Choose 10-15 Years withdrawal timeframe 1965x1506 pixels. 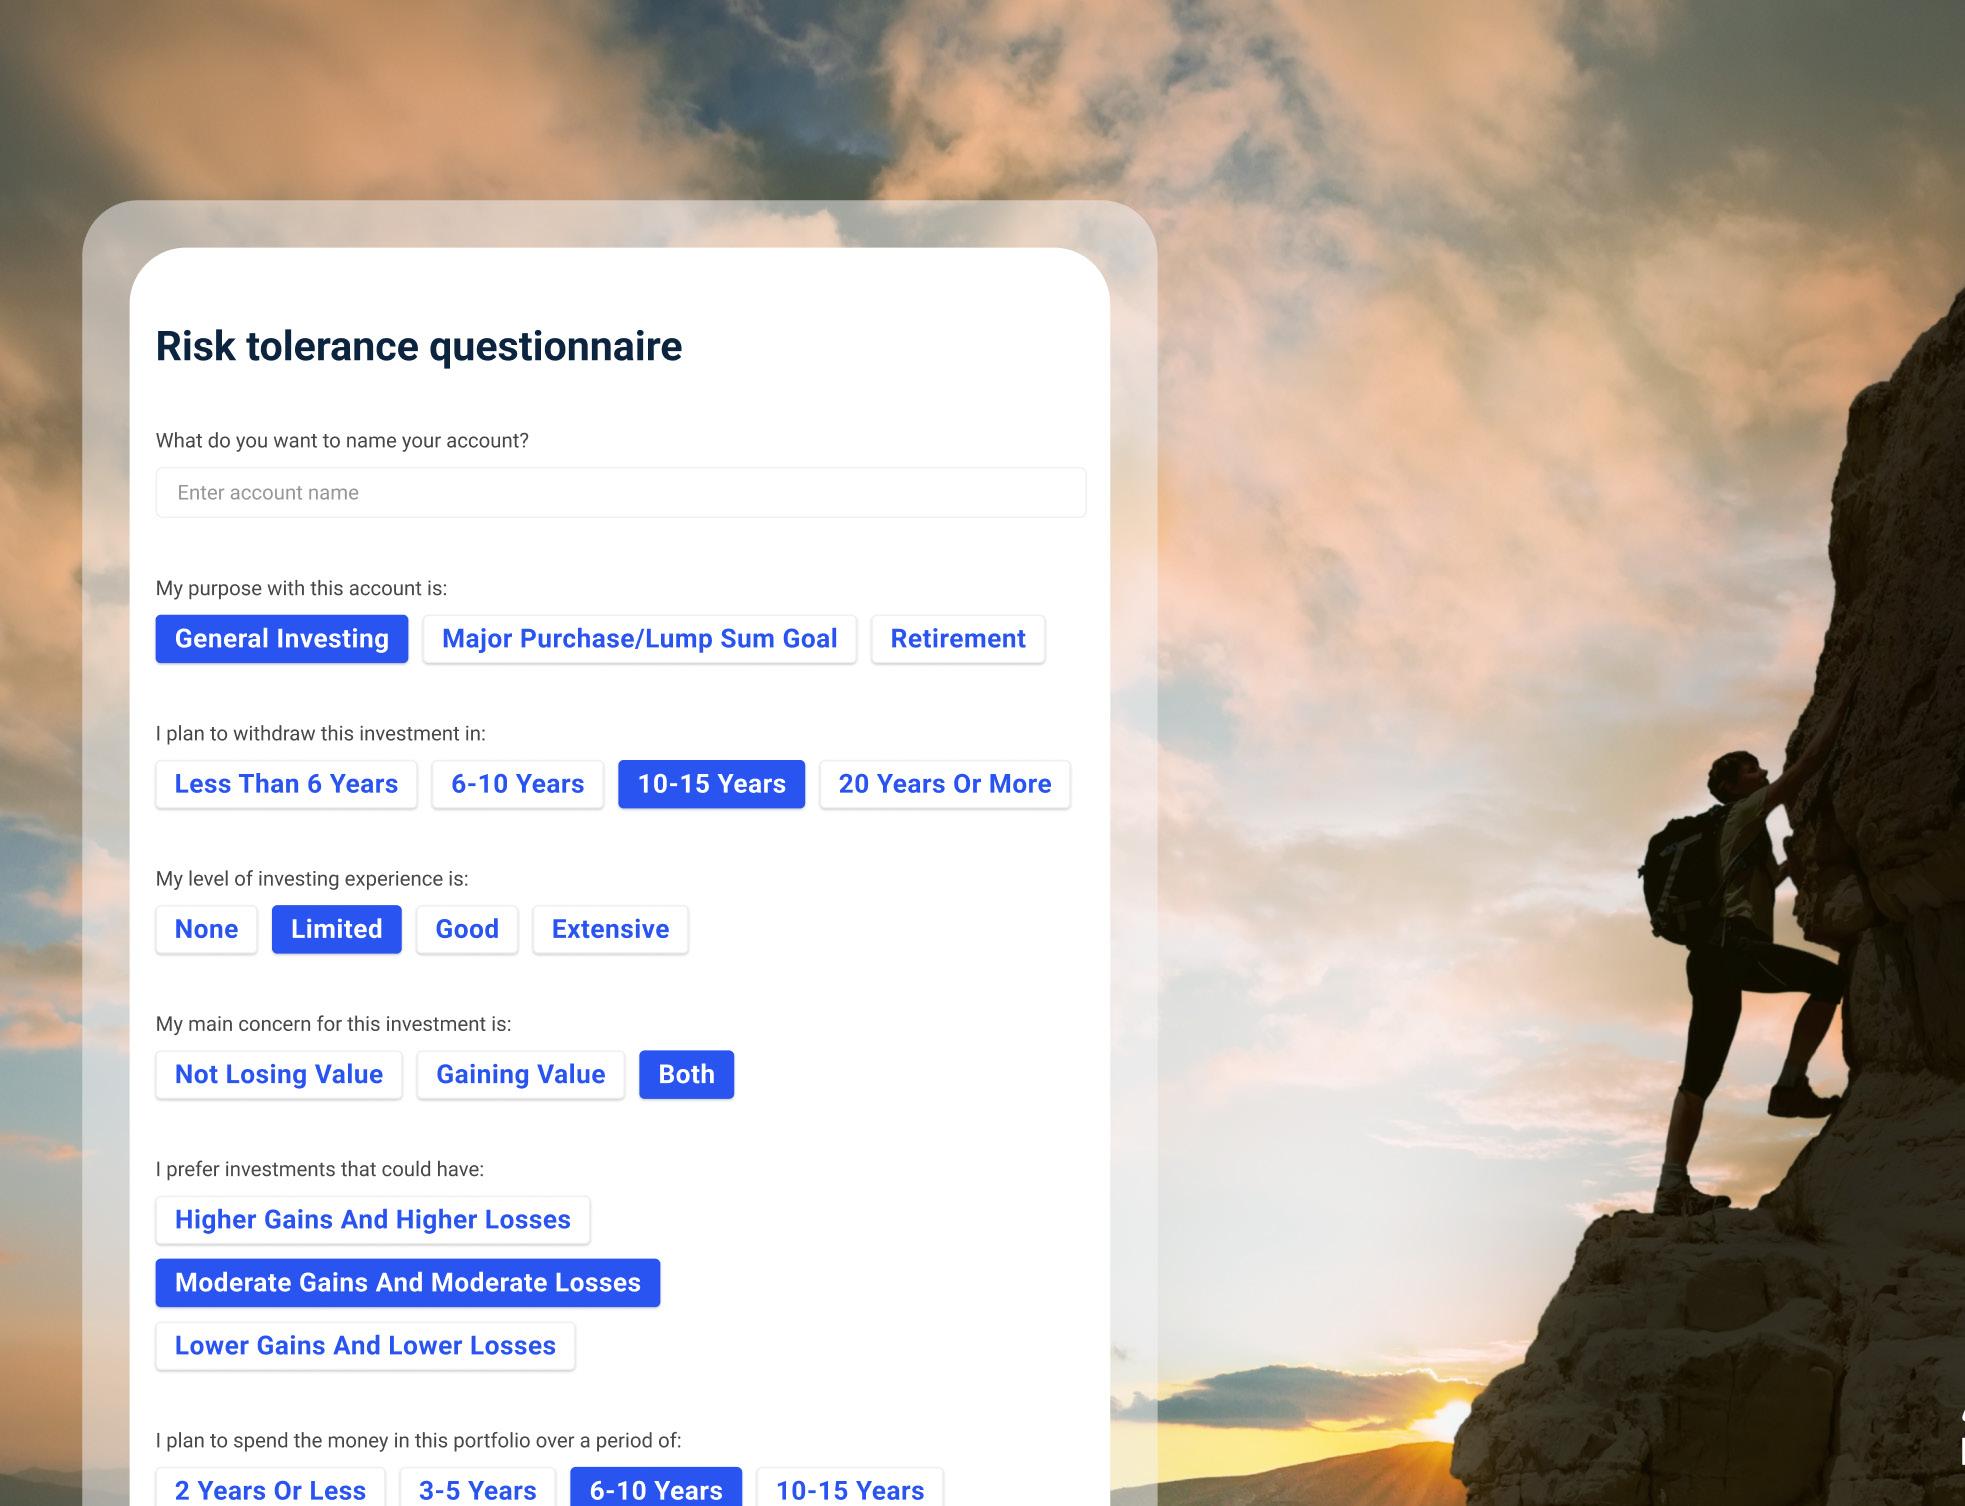click(711, 784)
